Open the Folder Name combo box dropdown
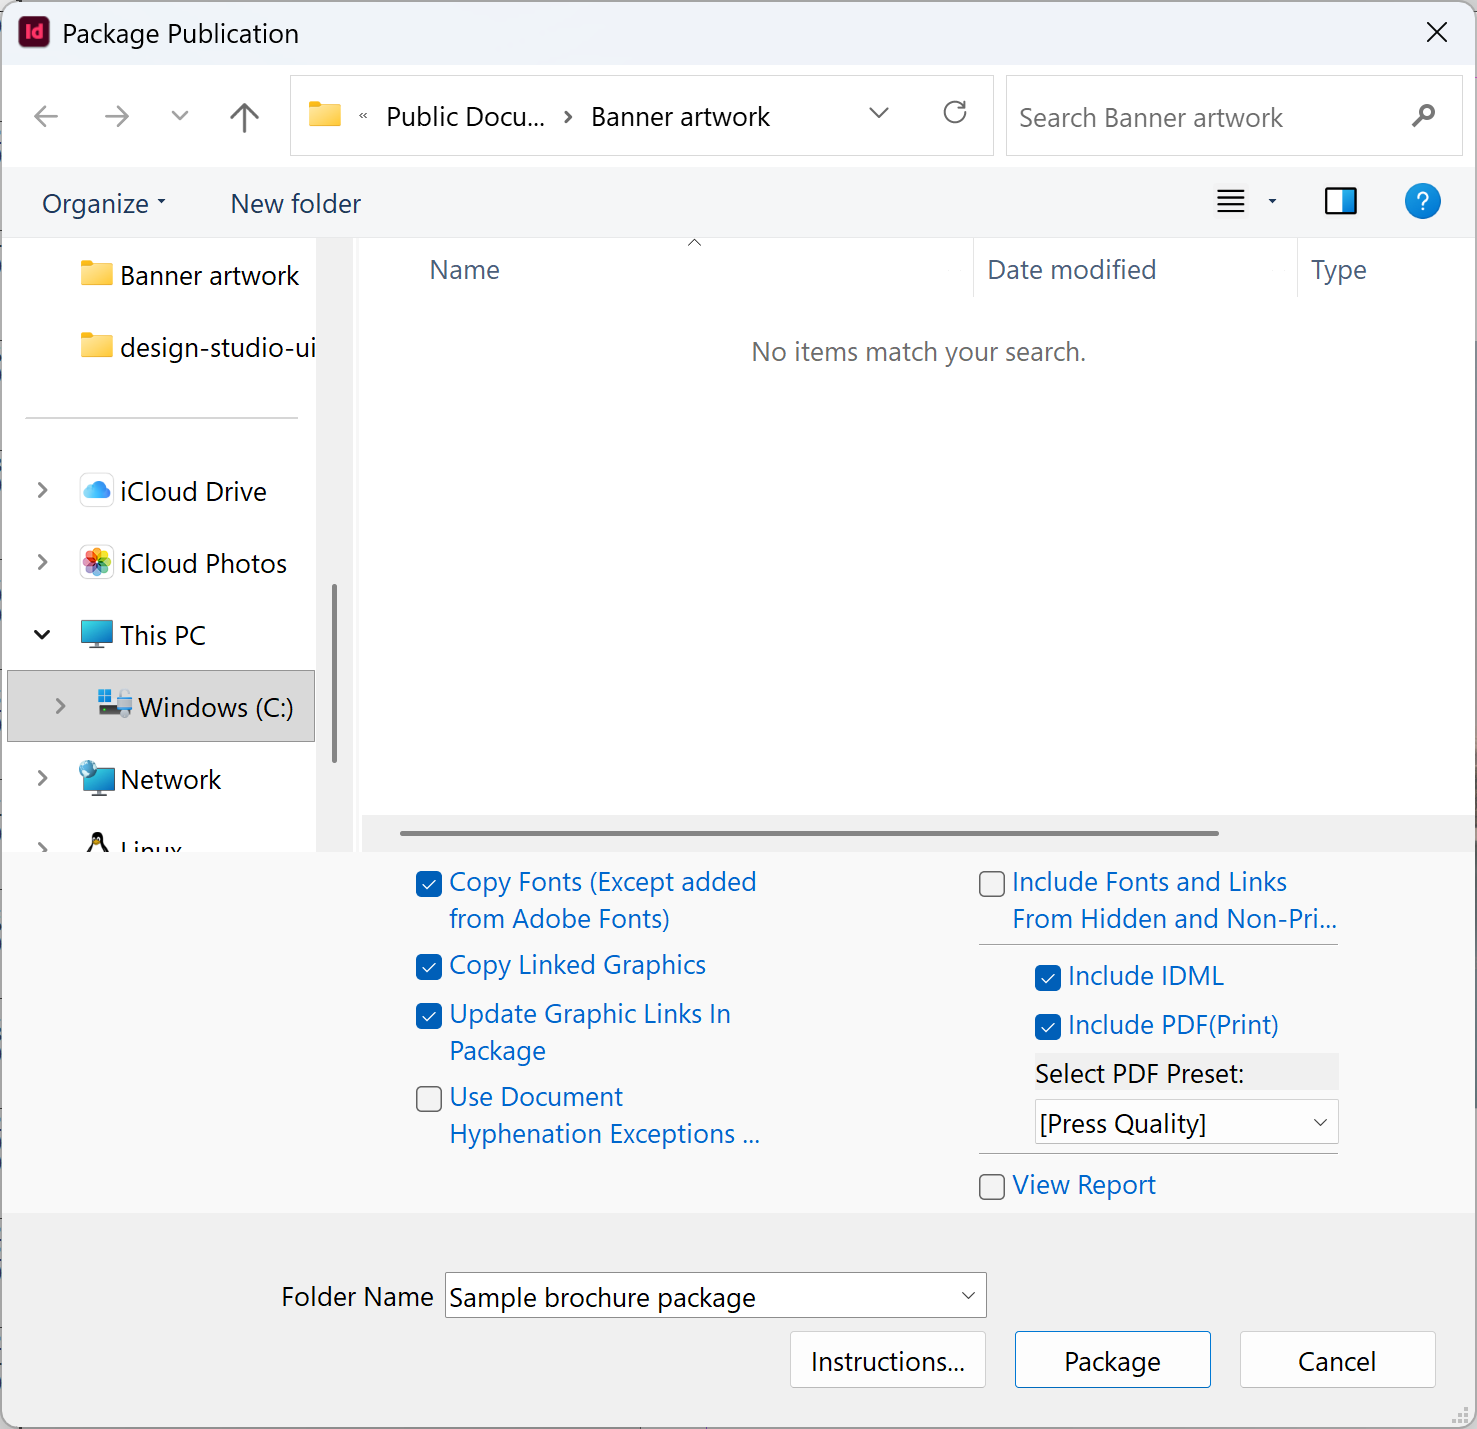1477x1429 pixels. pos(968,1296)
